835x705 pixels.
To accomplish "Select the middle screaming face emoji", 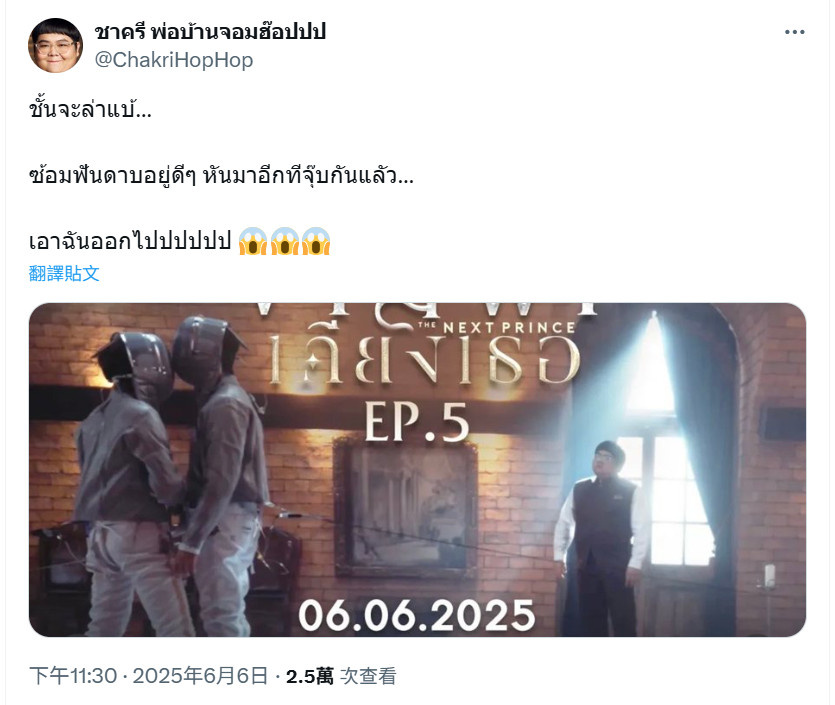I will tap(285, 241).
